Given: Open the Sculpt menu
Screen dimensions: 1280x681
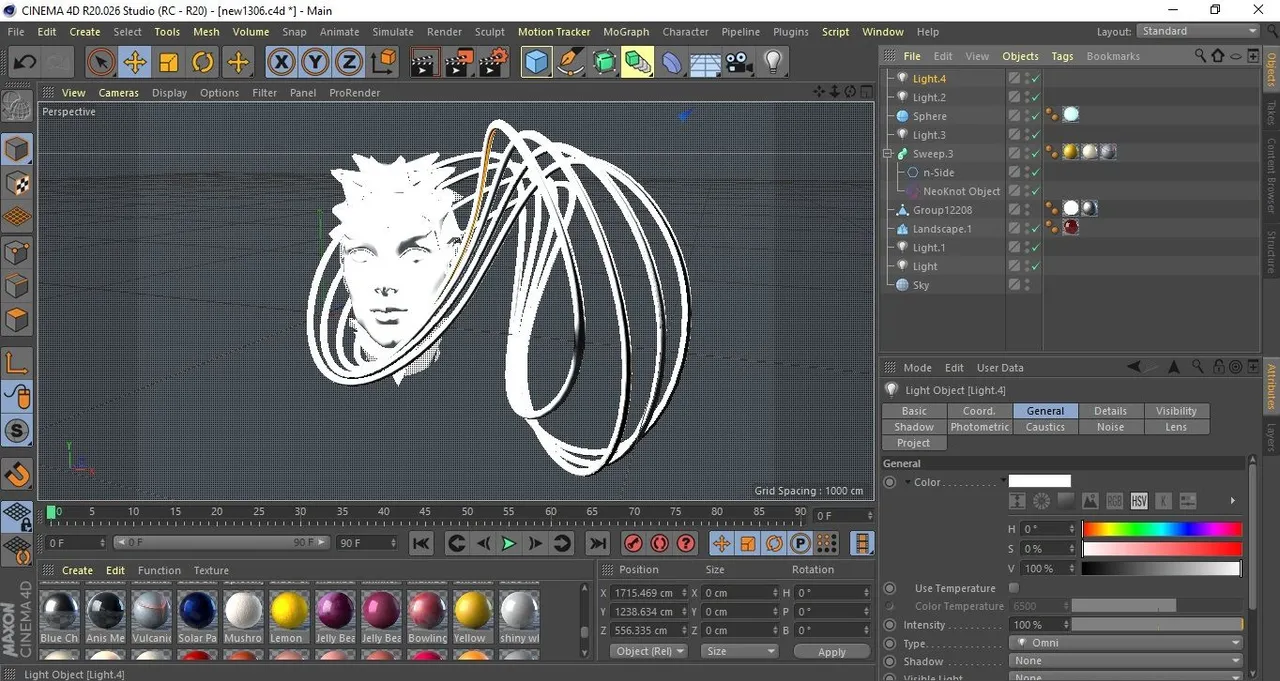Looking at the screenshot, I should [489, 32].
